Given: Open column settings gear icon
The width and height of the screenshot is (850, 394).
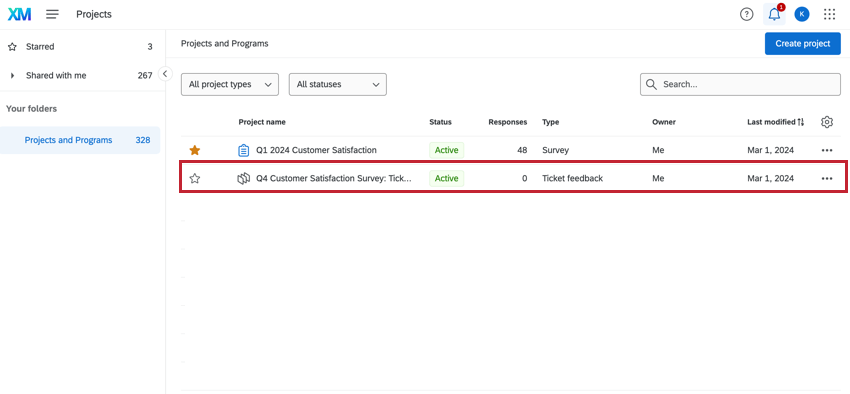Looking at the screenshot, I should [827, 122].
